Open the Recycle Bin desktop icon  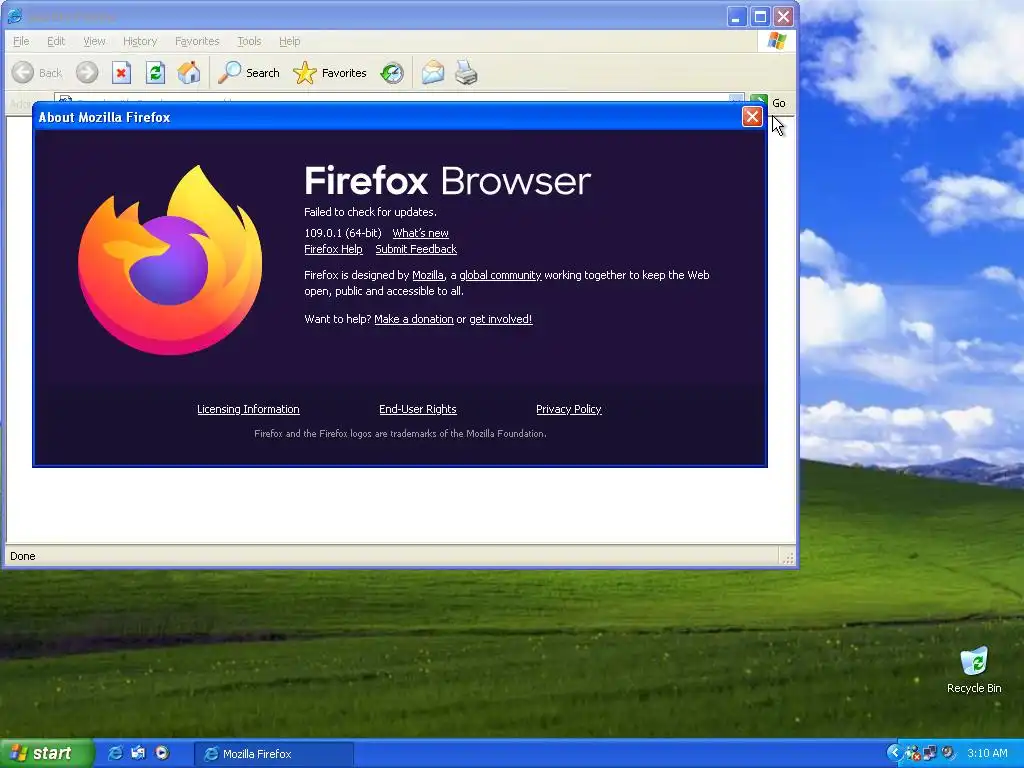tap(974, 669)
